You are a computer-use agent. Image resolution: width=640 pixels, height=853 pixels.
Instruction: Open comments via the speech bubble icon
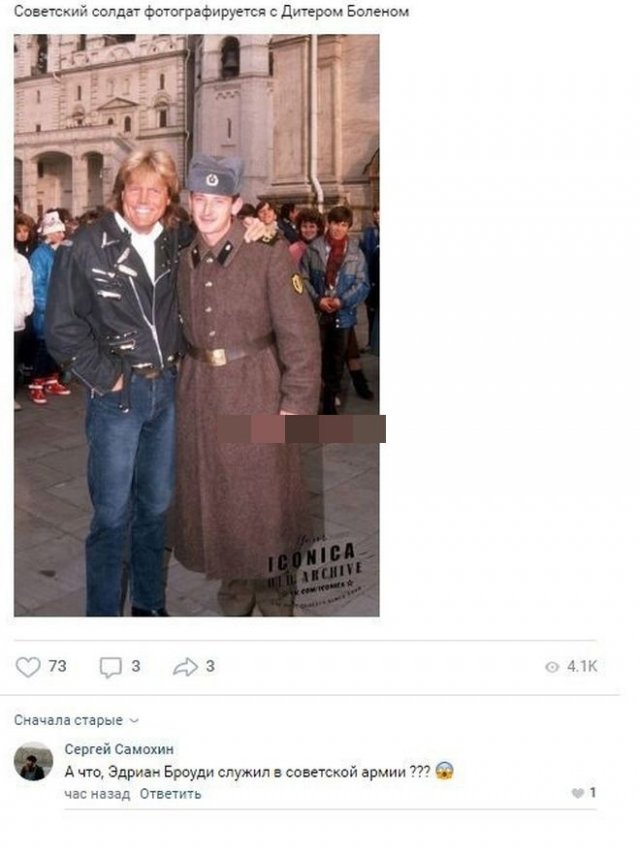point(110,667)
